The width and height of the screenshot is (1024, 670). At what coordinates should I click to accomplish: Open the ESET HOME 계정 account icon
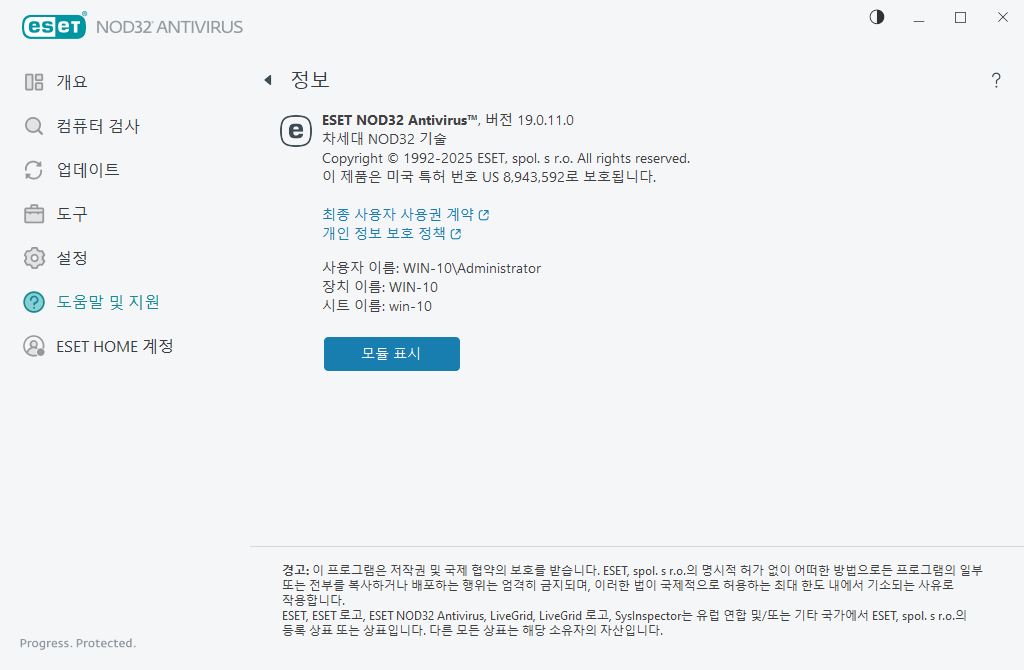click(33, 346)
